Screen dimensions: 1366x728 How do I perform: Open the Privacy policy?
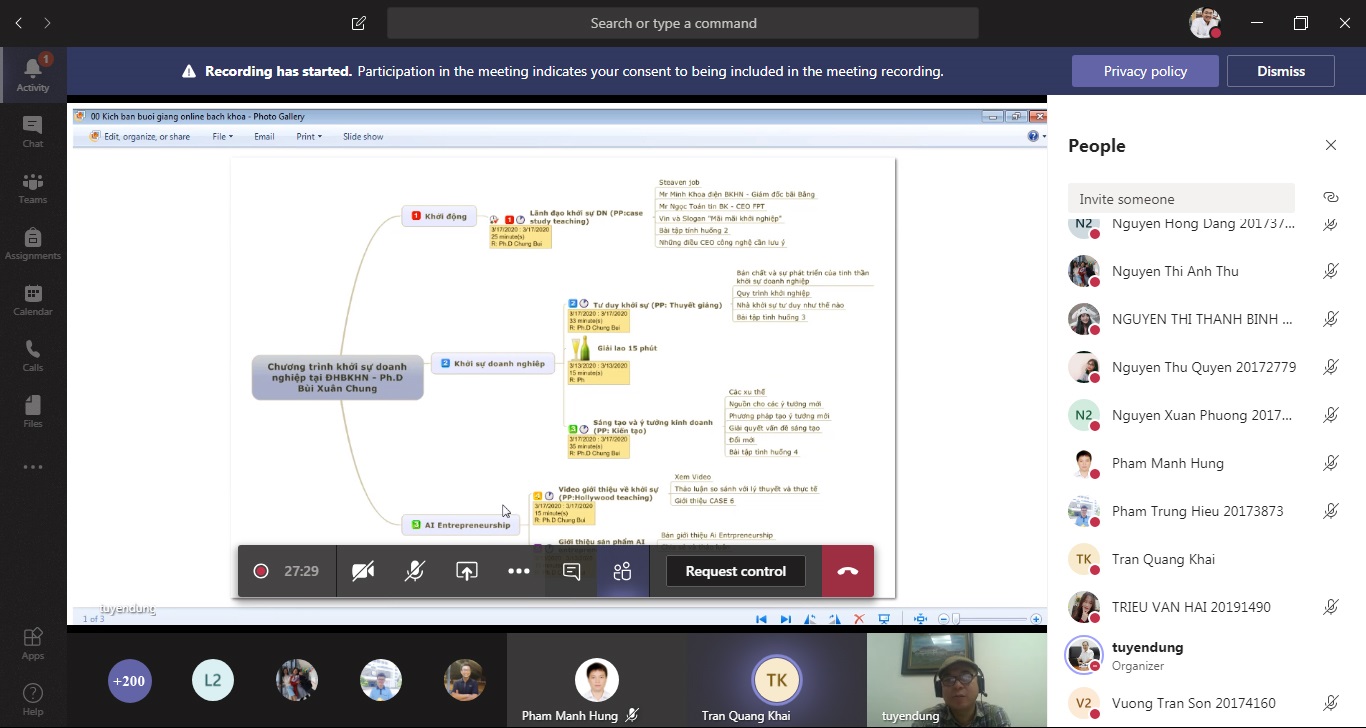1145,71
